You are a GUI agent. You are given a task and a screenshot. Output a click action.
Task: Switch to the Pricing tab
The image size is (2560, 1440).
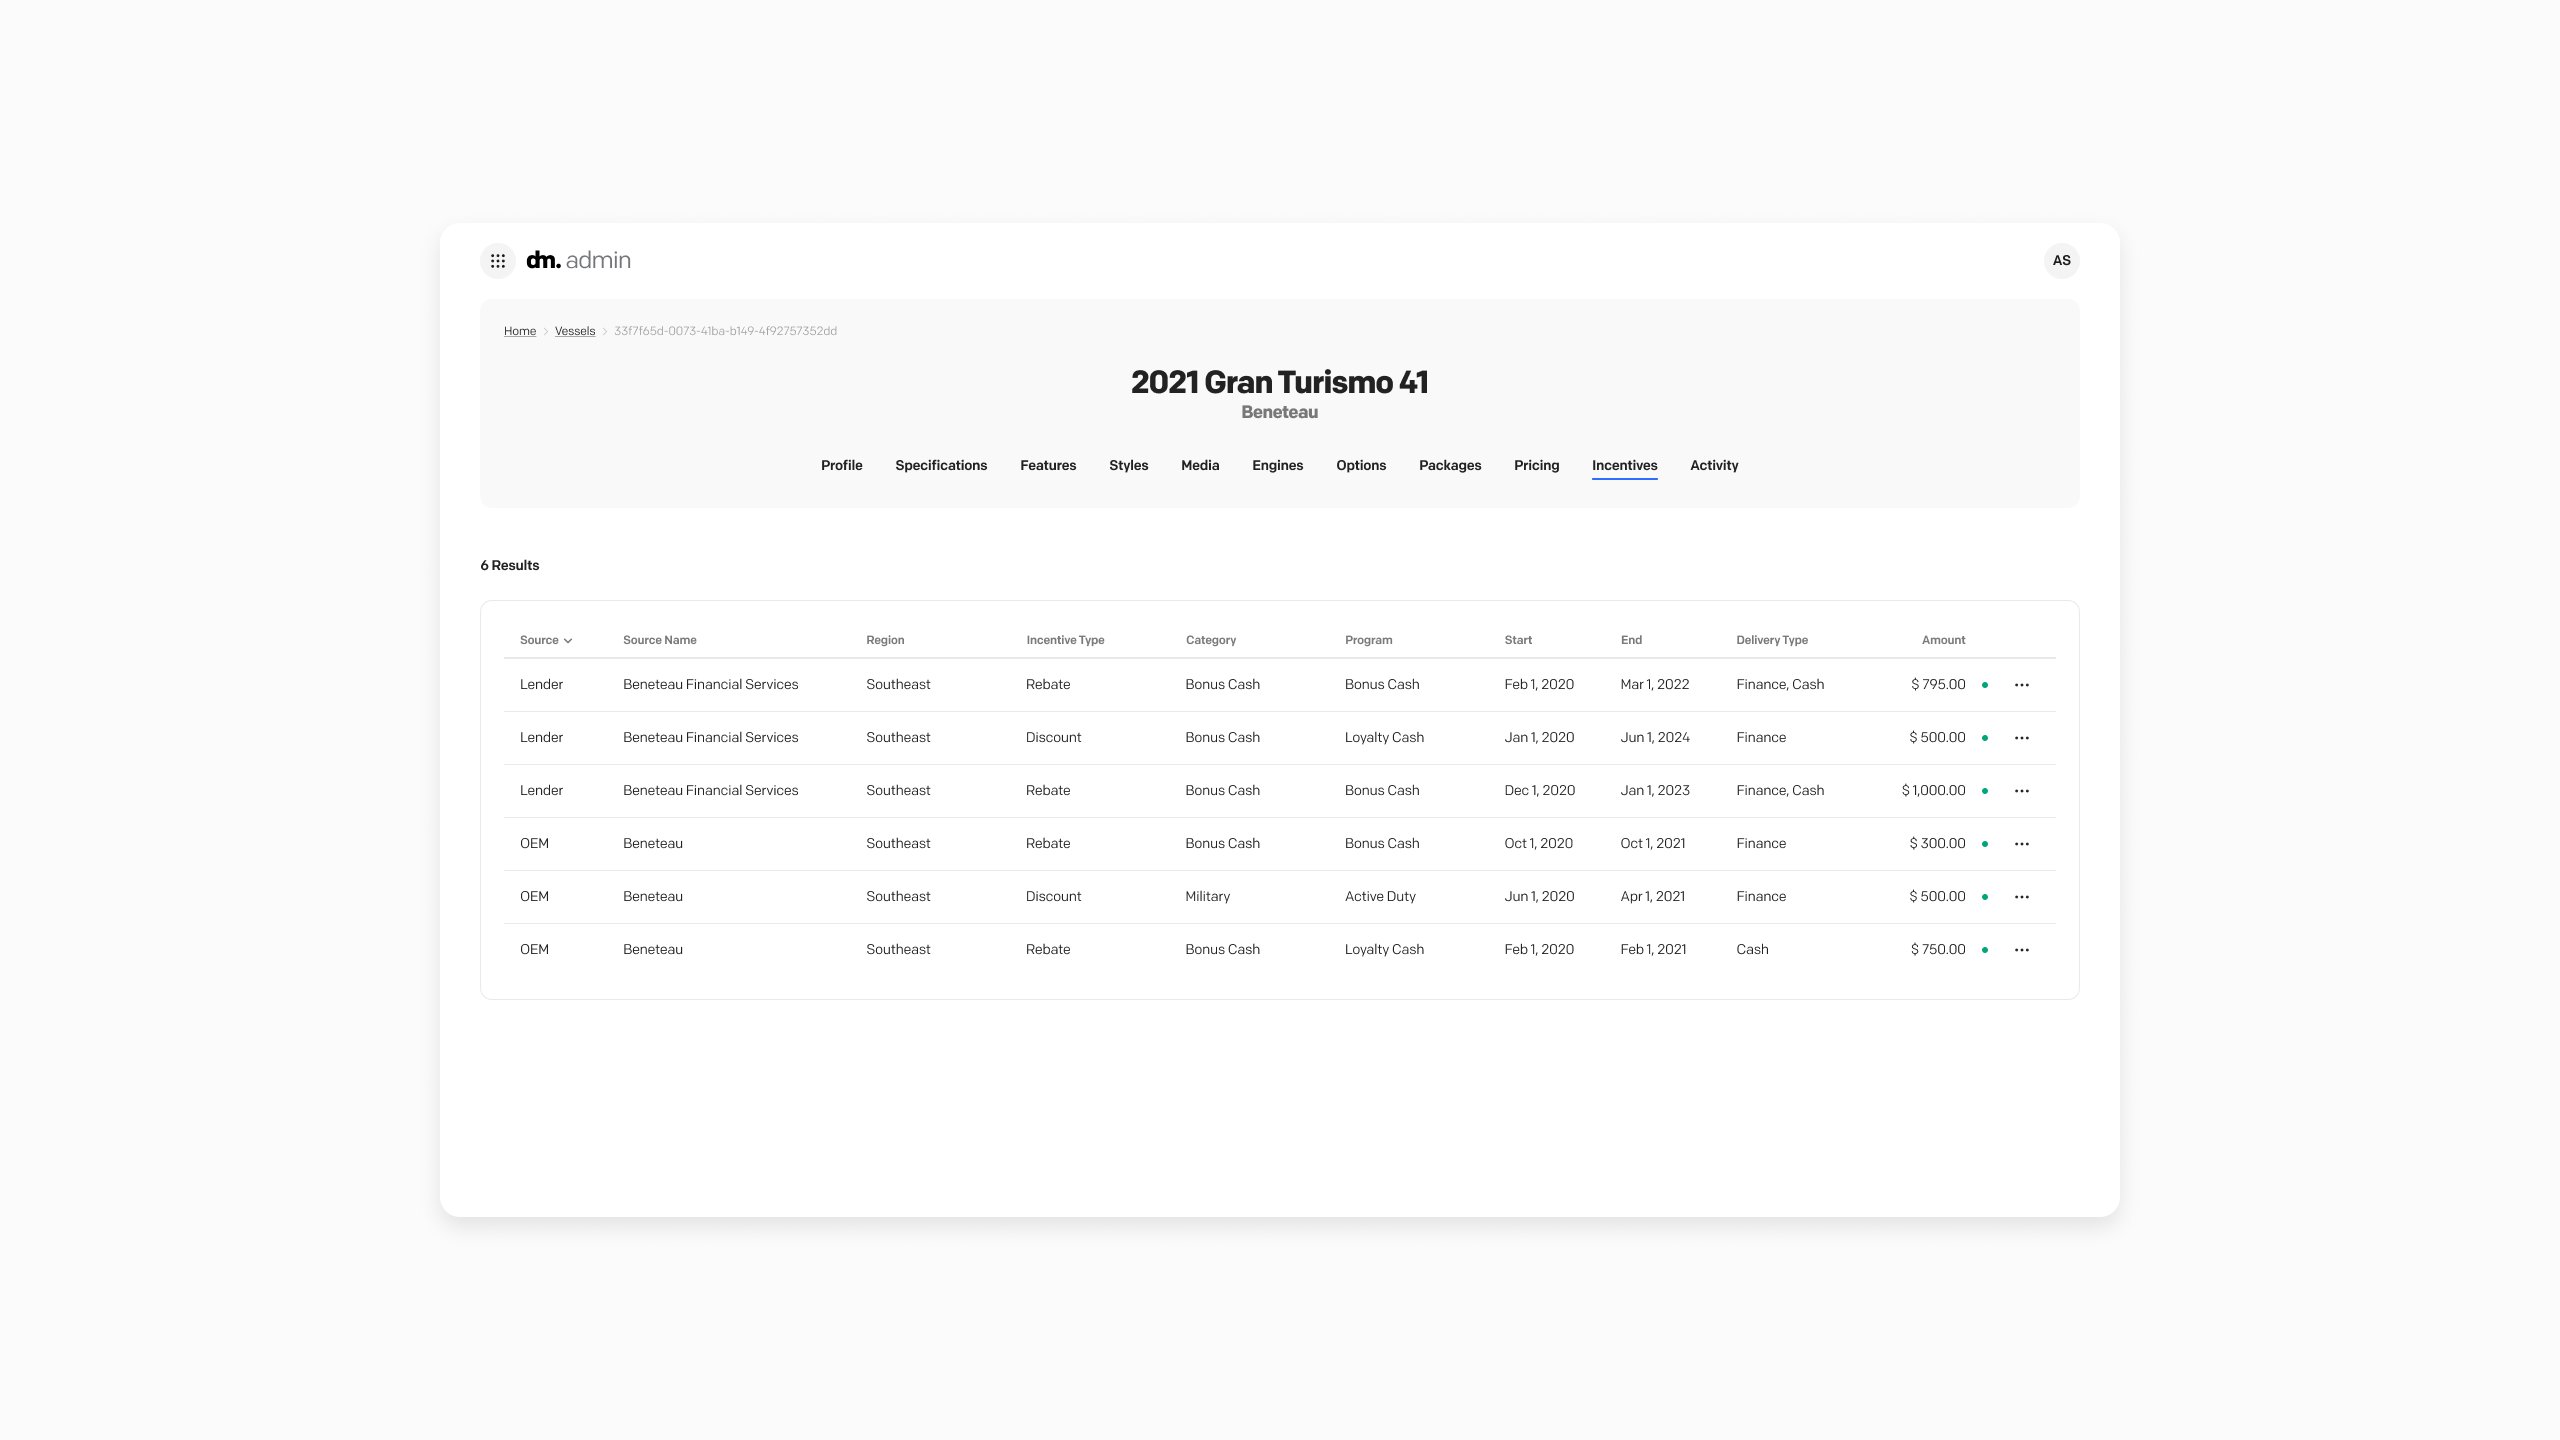click(1536, 466)
